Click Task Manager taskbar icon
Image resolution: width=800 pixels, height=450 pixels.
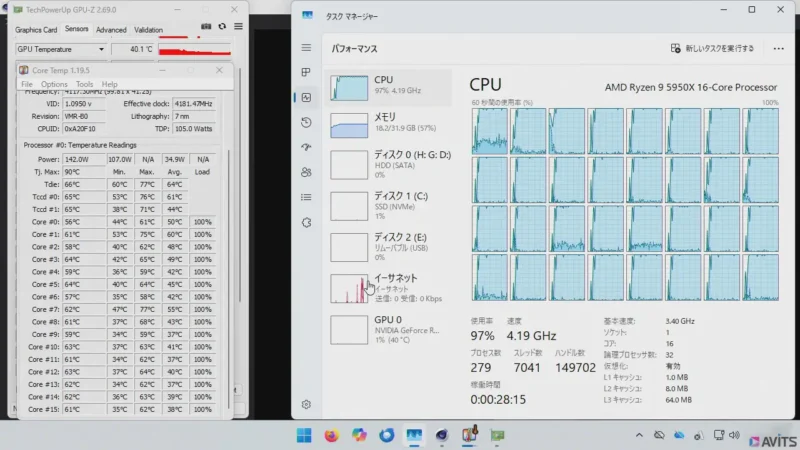[414, 435]
